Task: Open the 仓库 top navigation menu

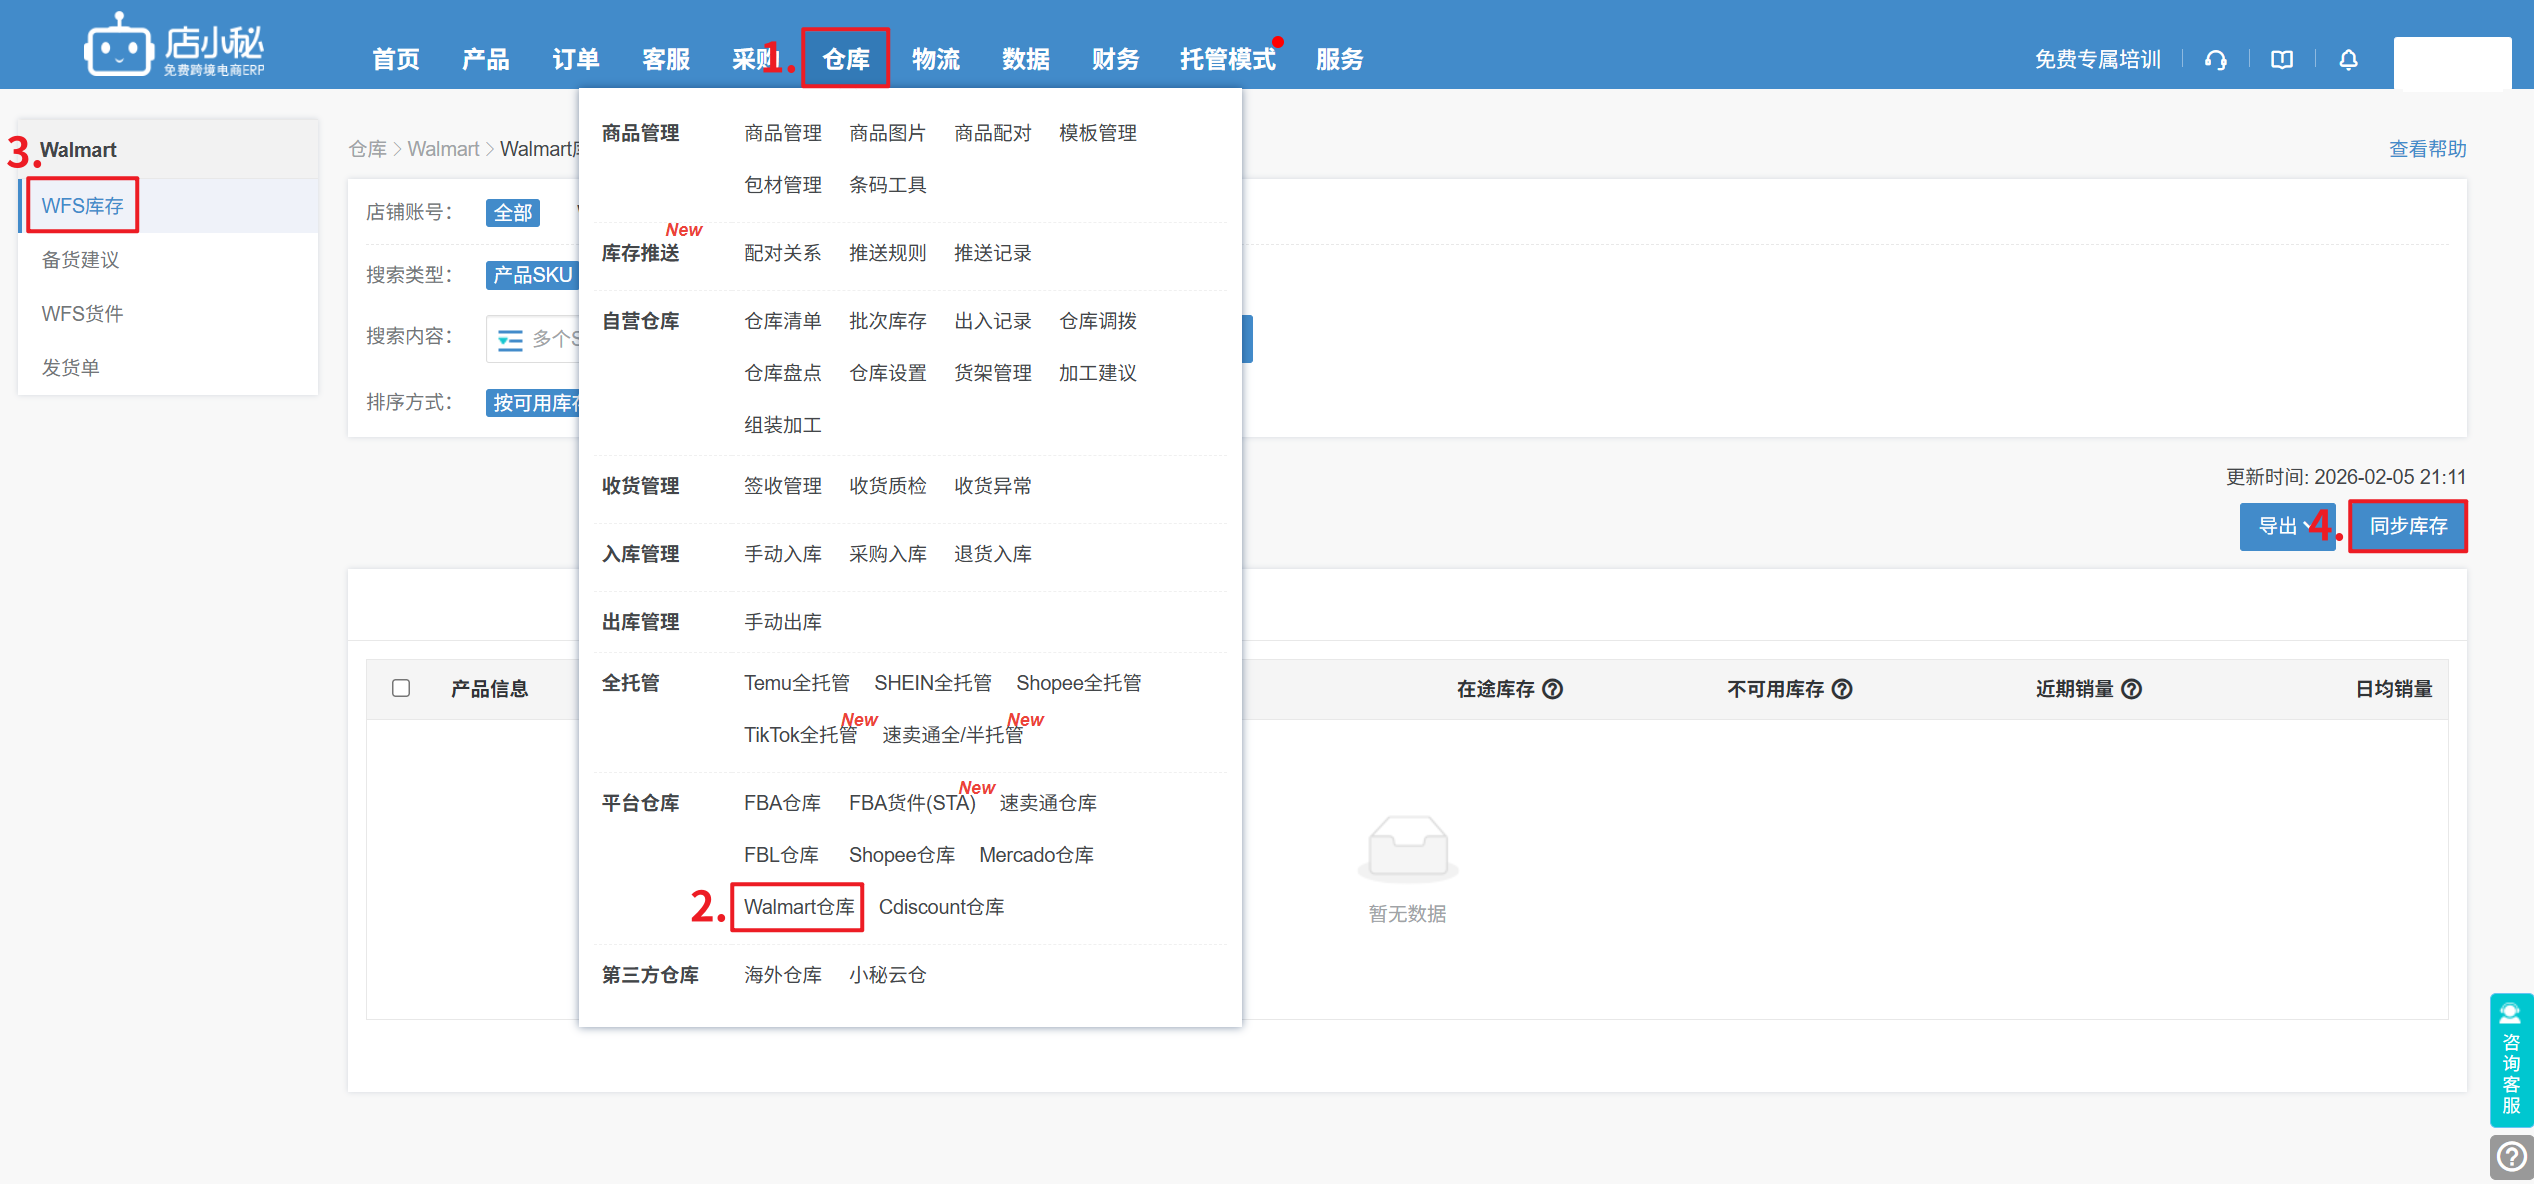Action: click(x=845, y=59)
